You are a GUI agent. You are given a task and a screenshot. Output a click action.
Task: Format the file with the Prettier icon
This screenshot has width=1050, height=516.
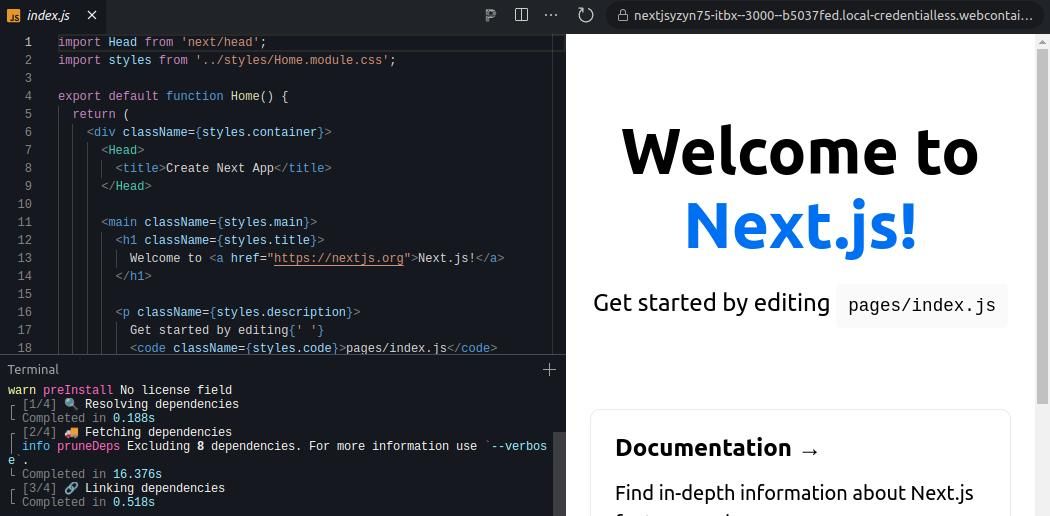coord(491,15)
